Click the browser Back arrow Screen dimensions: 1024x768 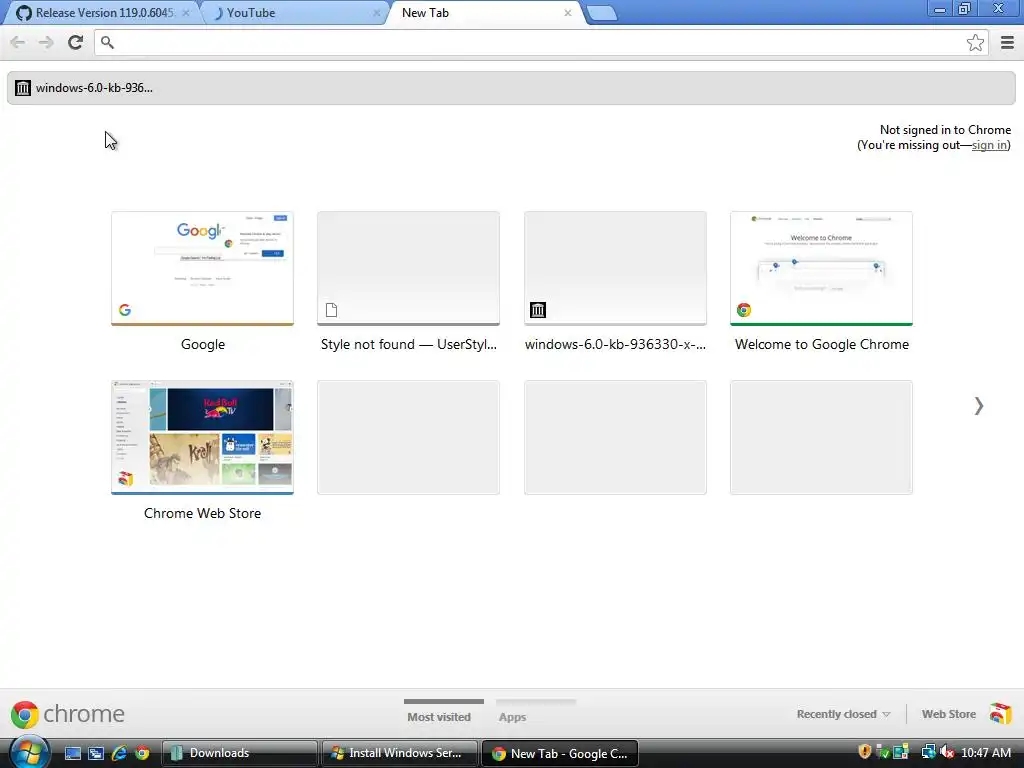click(18, 42)
